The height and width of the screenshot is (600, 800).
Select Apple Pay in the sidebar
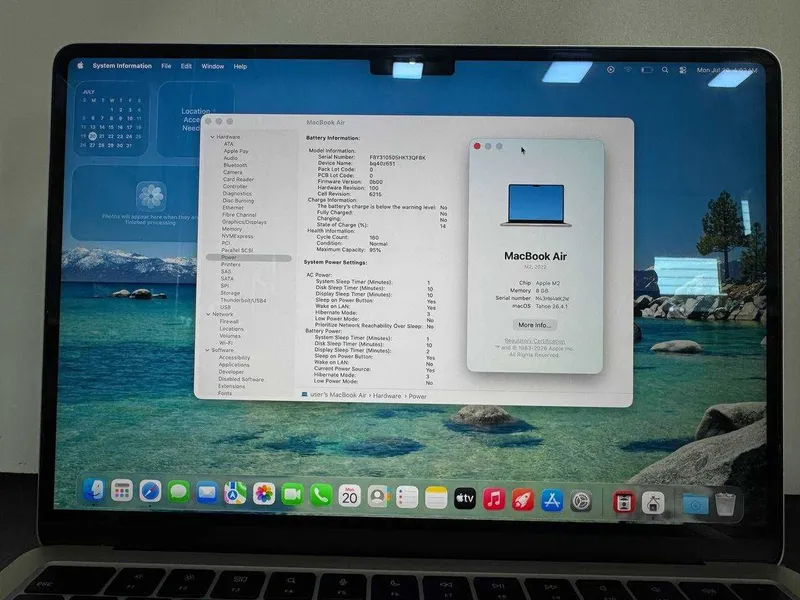point(236,151)
